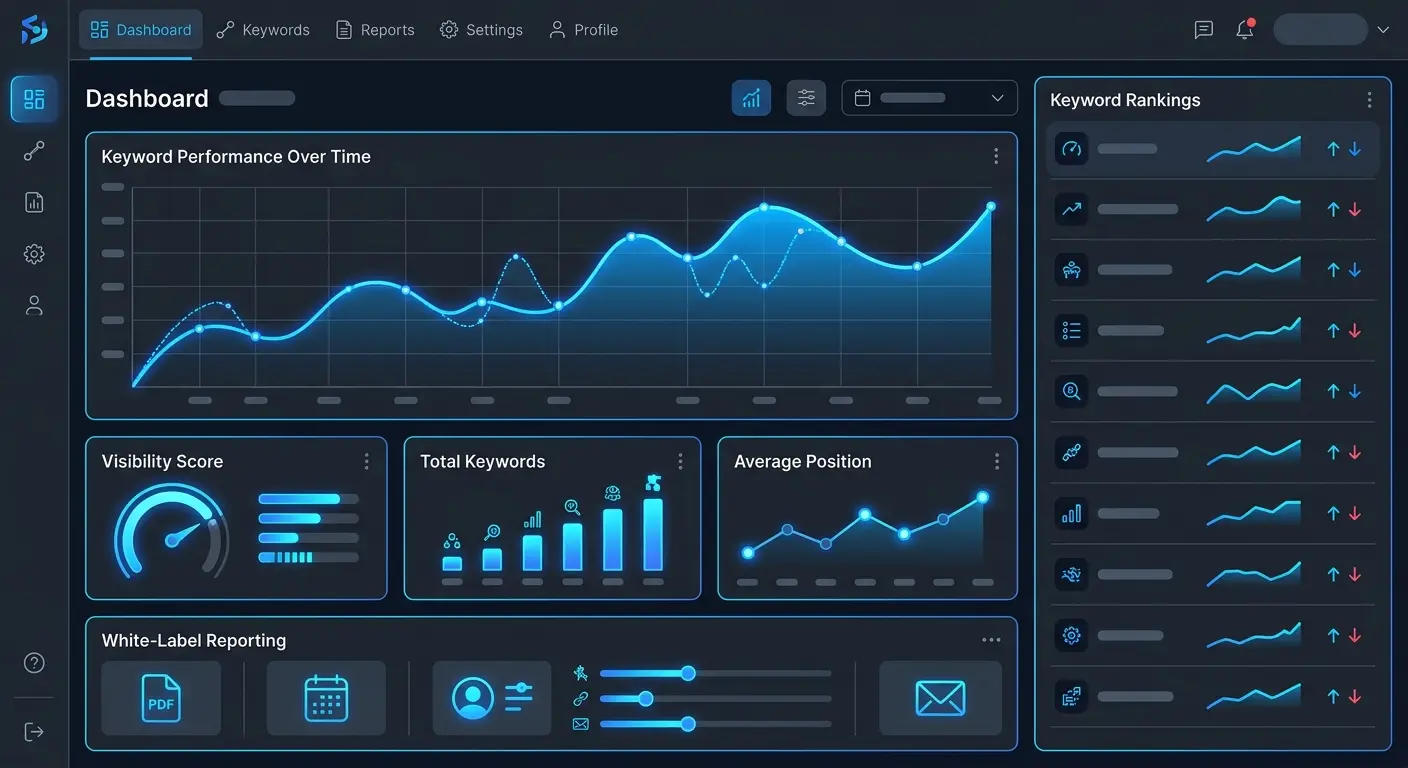Click the slider beside the small envelope icon
Image resolution: width=1408 pixels, height=768 pixels.
pos(715,723)
